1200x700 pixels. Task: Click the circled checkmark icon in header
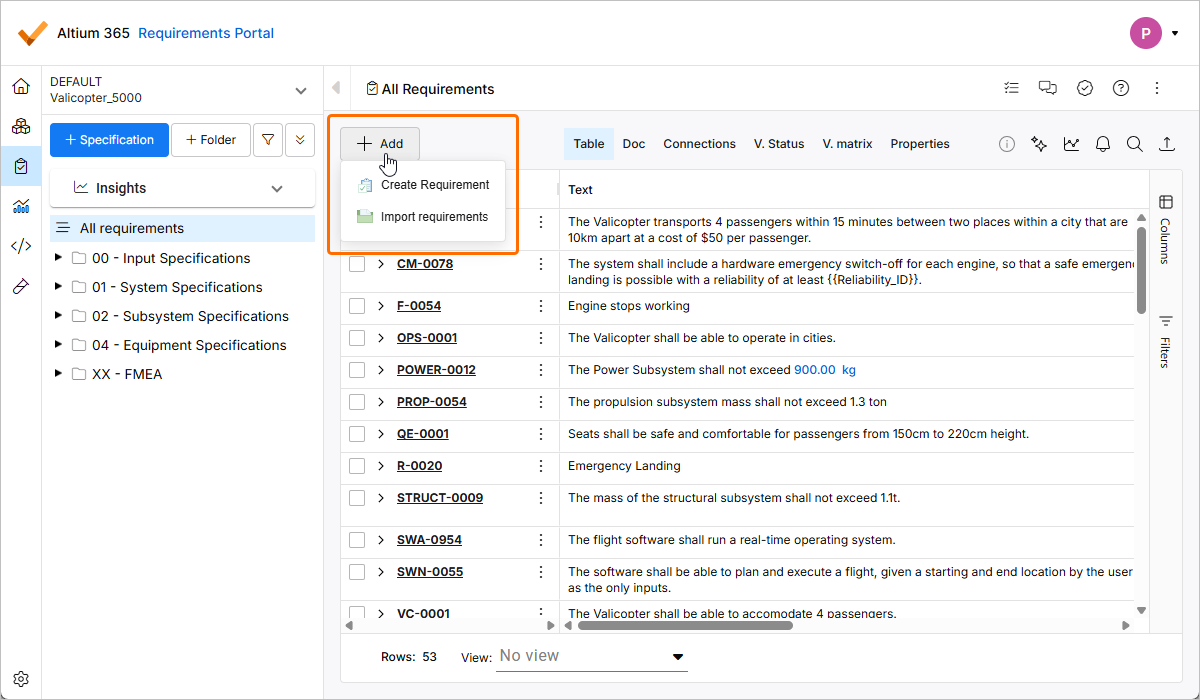(x=1085, y=88)
